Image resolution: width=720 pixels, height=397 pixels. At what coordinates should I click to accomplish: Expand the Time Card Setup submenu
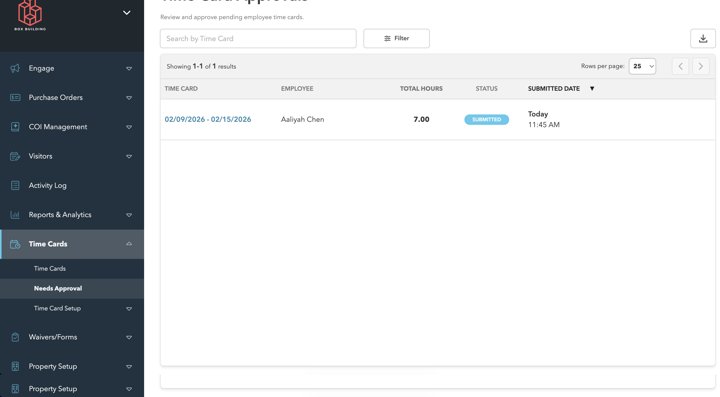click(129, 309)
